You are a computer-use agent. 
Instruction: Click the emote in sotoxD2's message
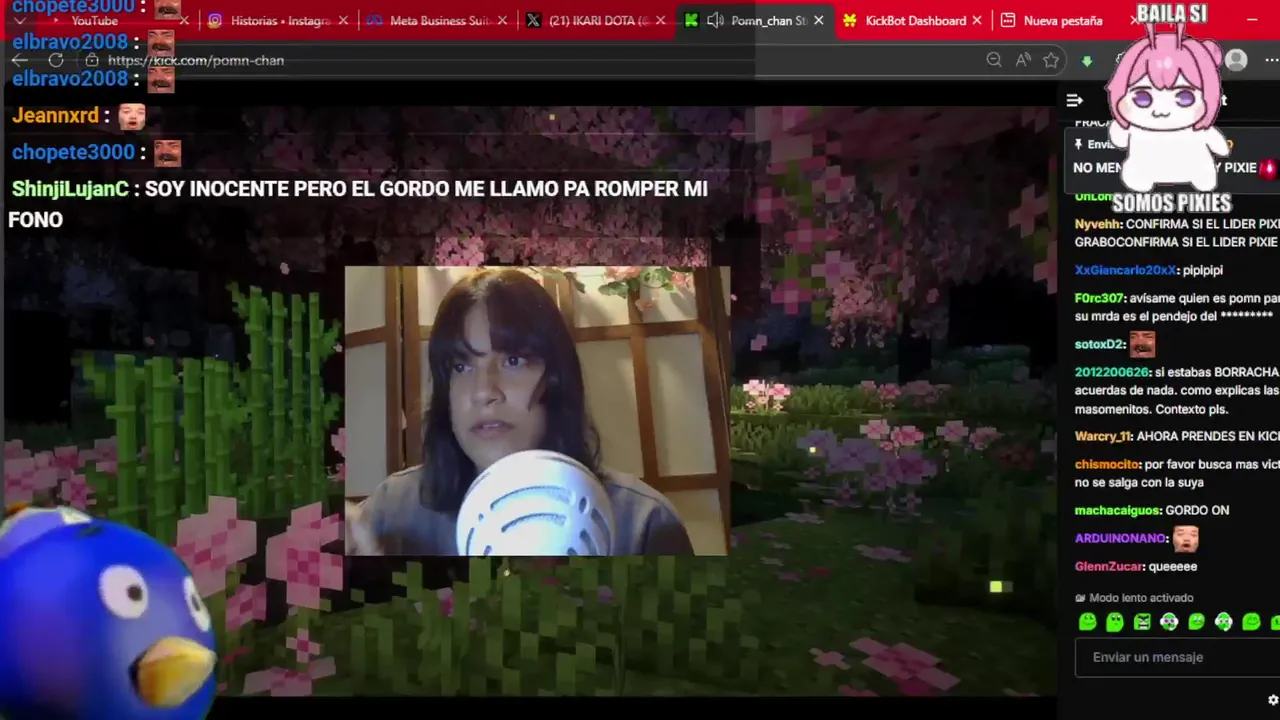tap(1142, 344)
